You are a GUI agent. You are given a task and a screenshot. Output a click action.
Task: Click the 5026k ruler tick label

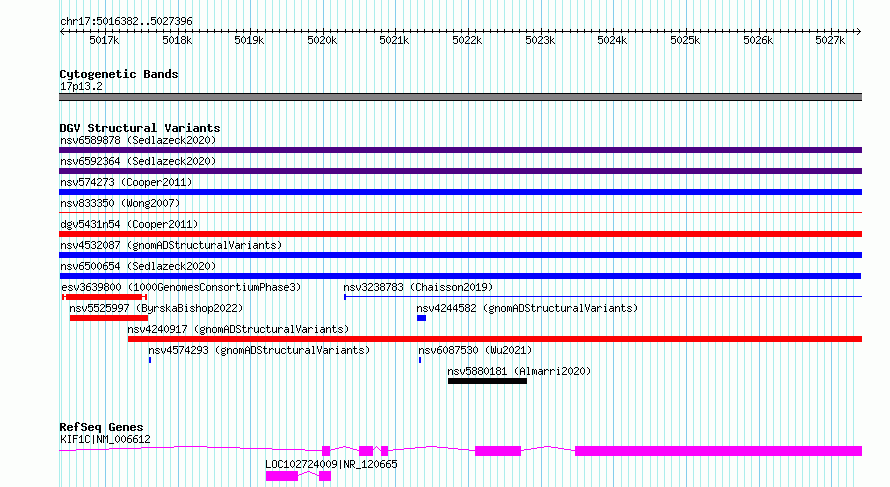pos(758,40)
